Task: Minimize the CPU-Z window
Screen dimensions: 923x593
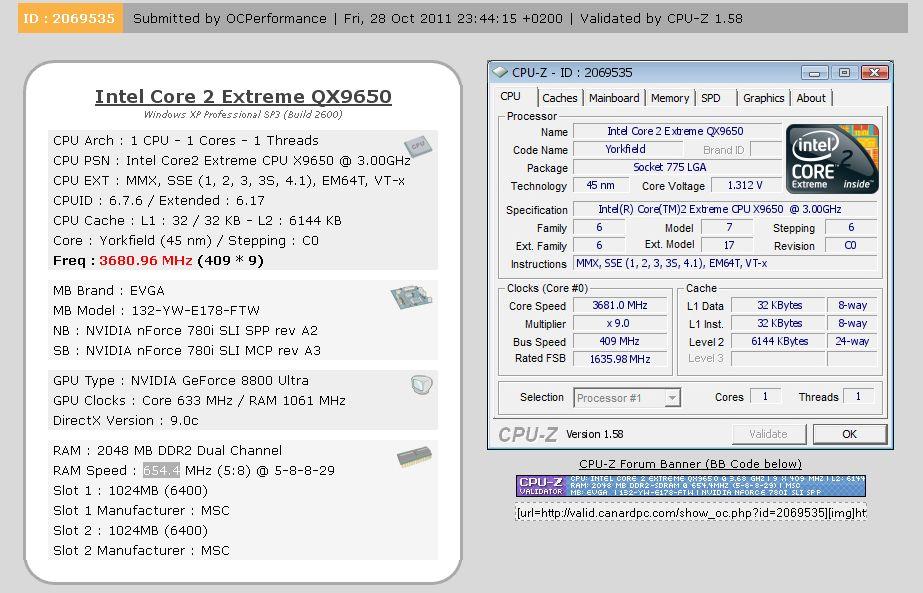Action: tap(815, 72)
